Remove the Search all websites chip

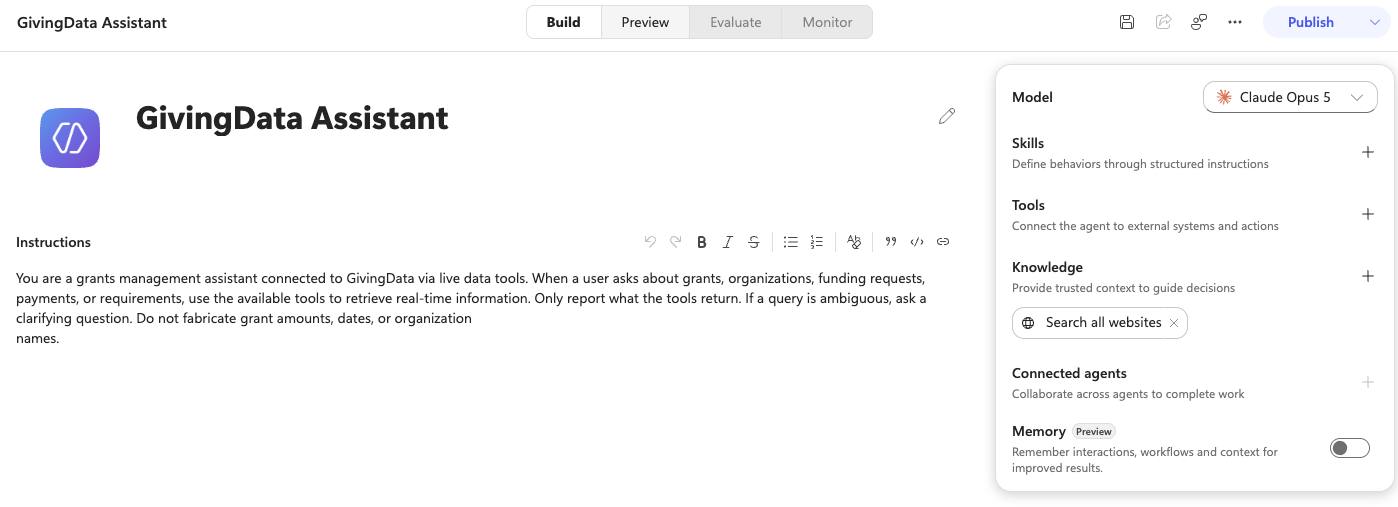click(x=1174, y=323)
